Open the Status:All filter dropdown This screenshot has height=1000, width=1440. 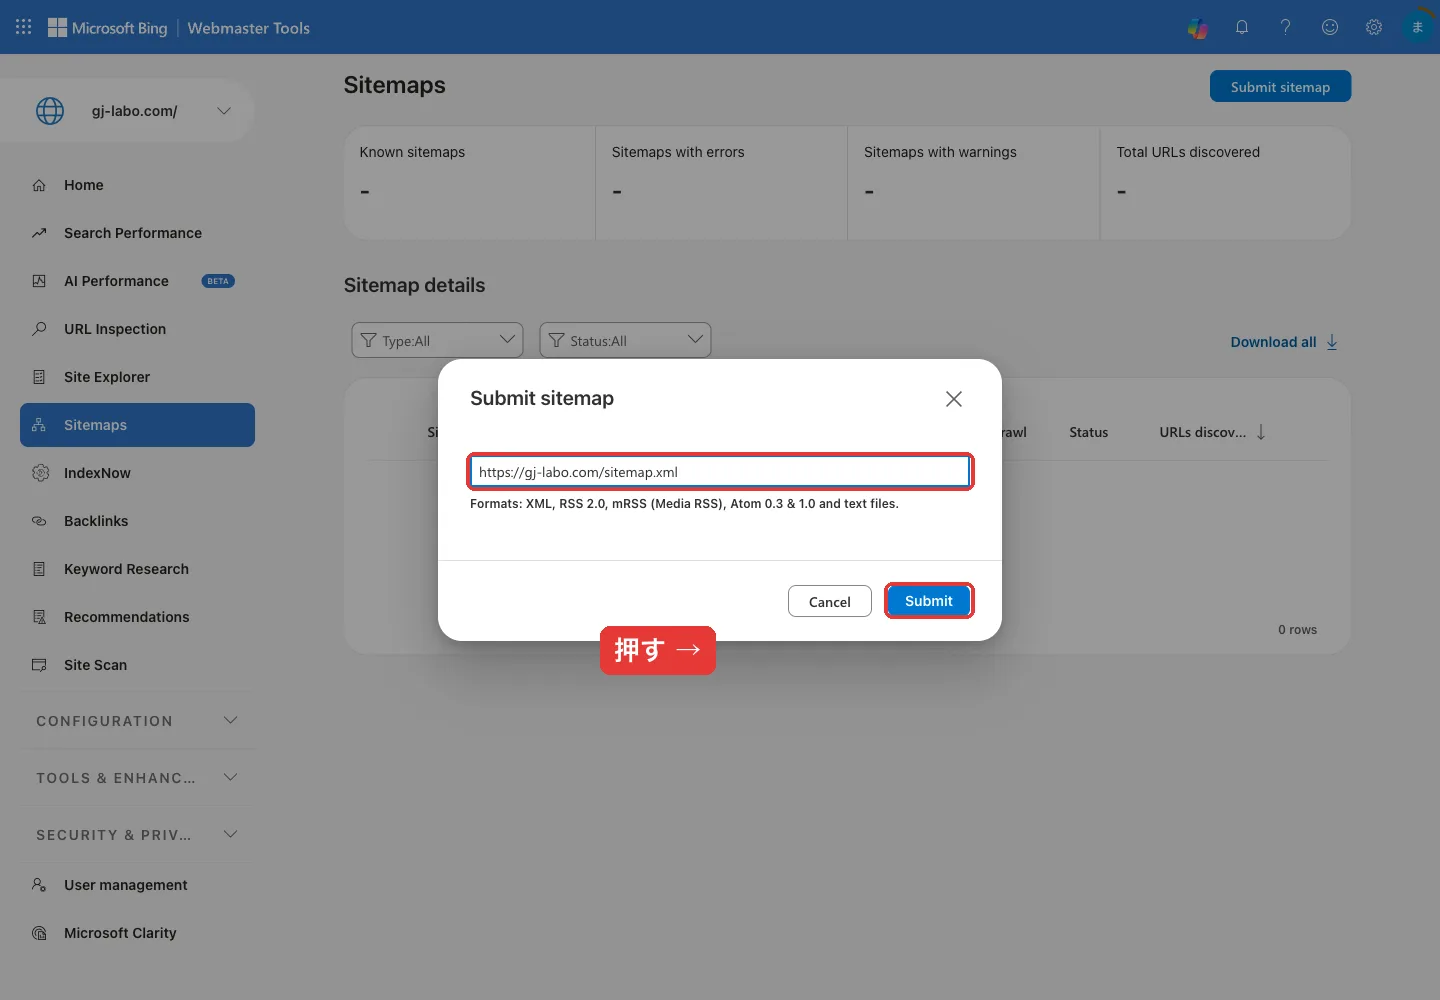coord(625,340)
